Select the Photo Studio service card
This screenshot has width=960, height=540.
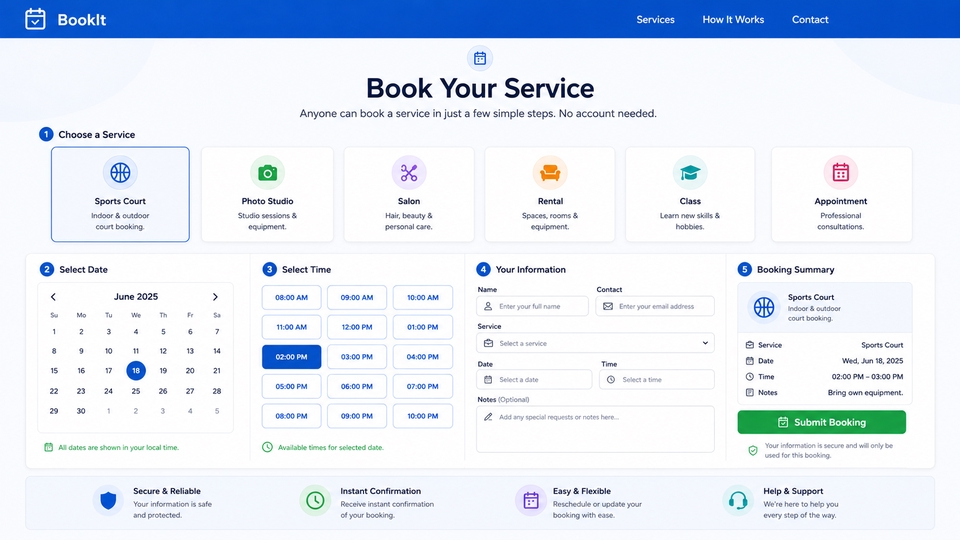pyautogui.click(x=267, y=194)
